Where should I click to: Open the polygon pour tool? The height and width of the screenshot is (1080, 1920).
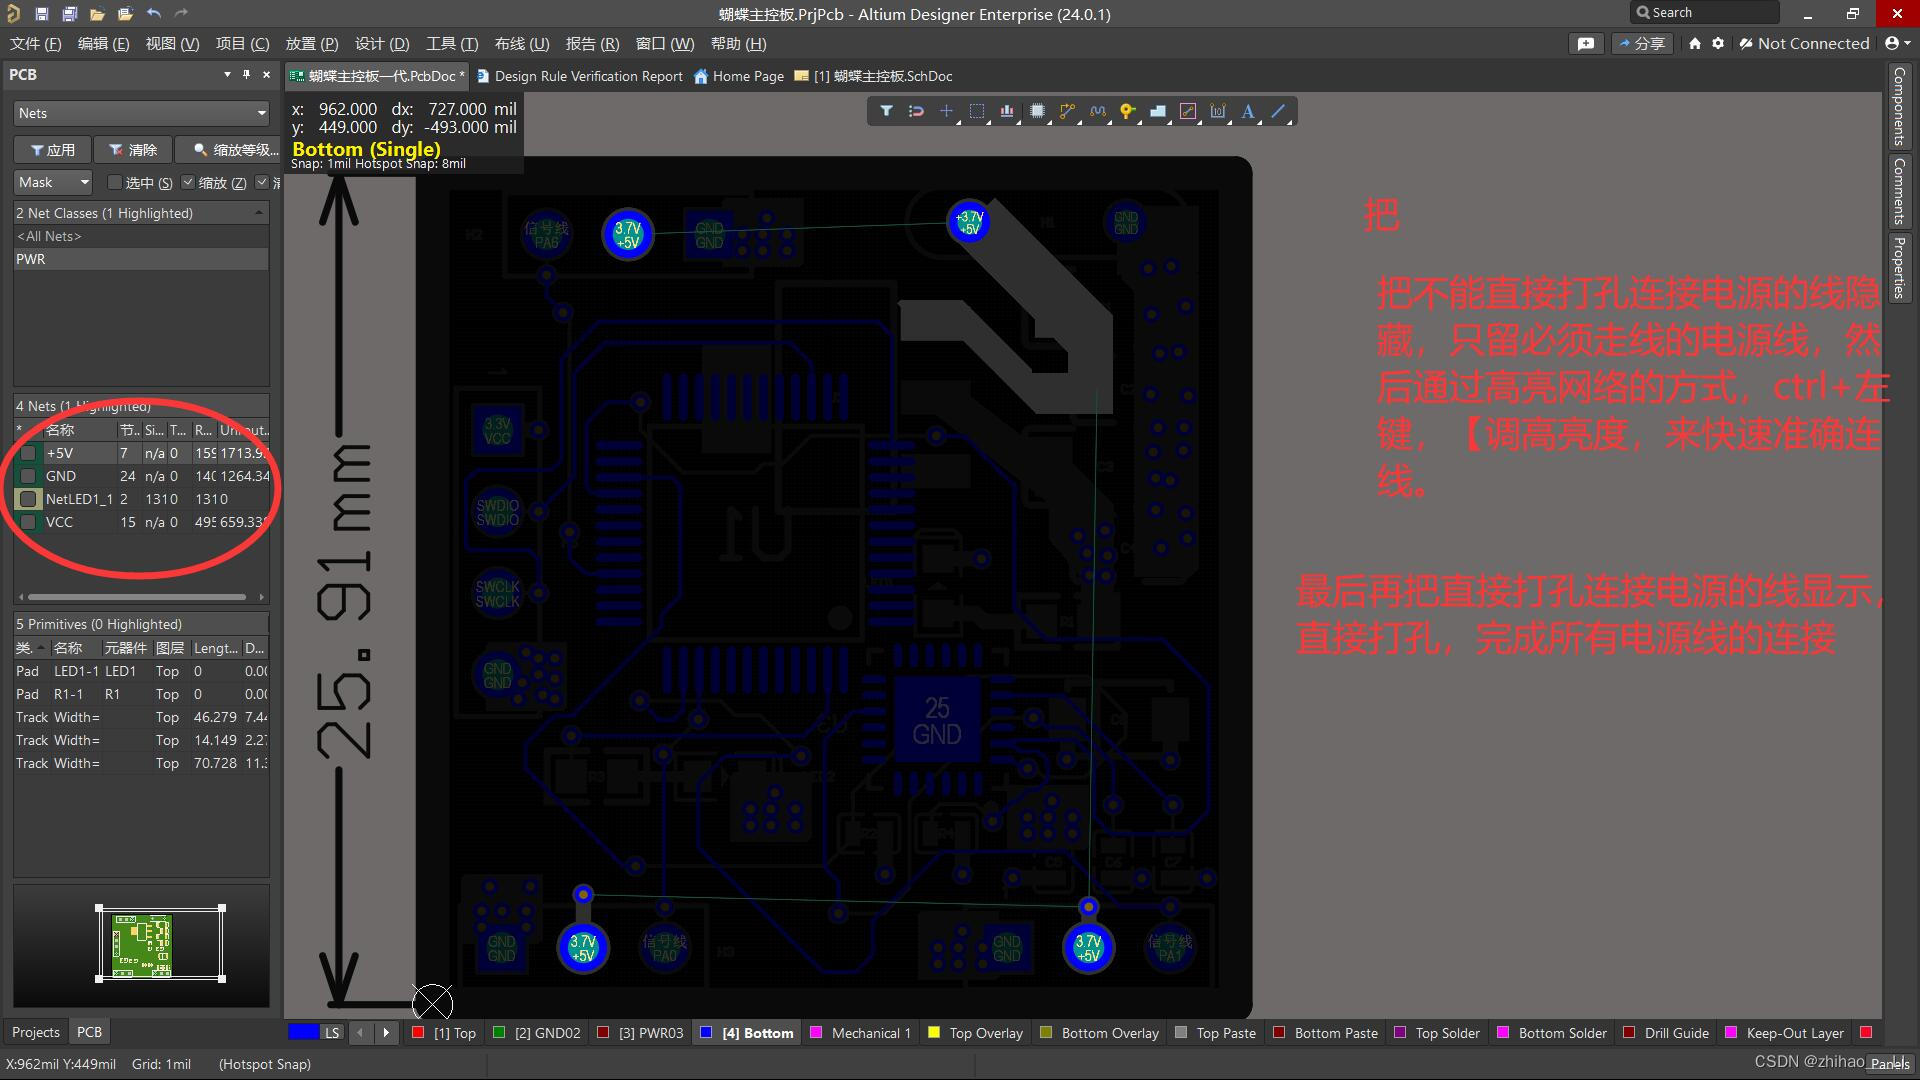point(1157,111)
